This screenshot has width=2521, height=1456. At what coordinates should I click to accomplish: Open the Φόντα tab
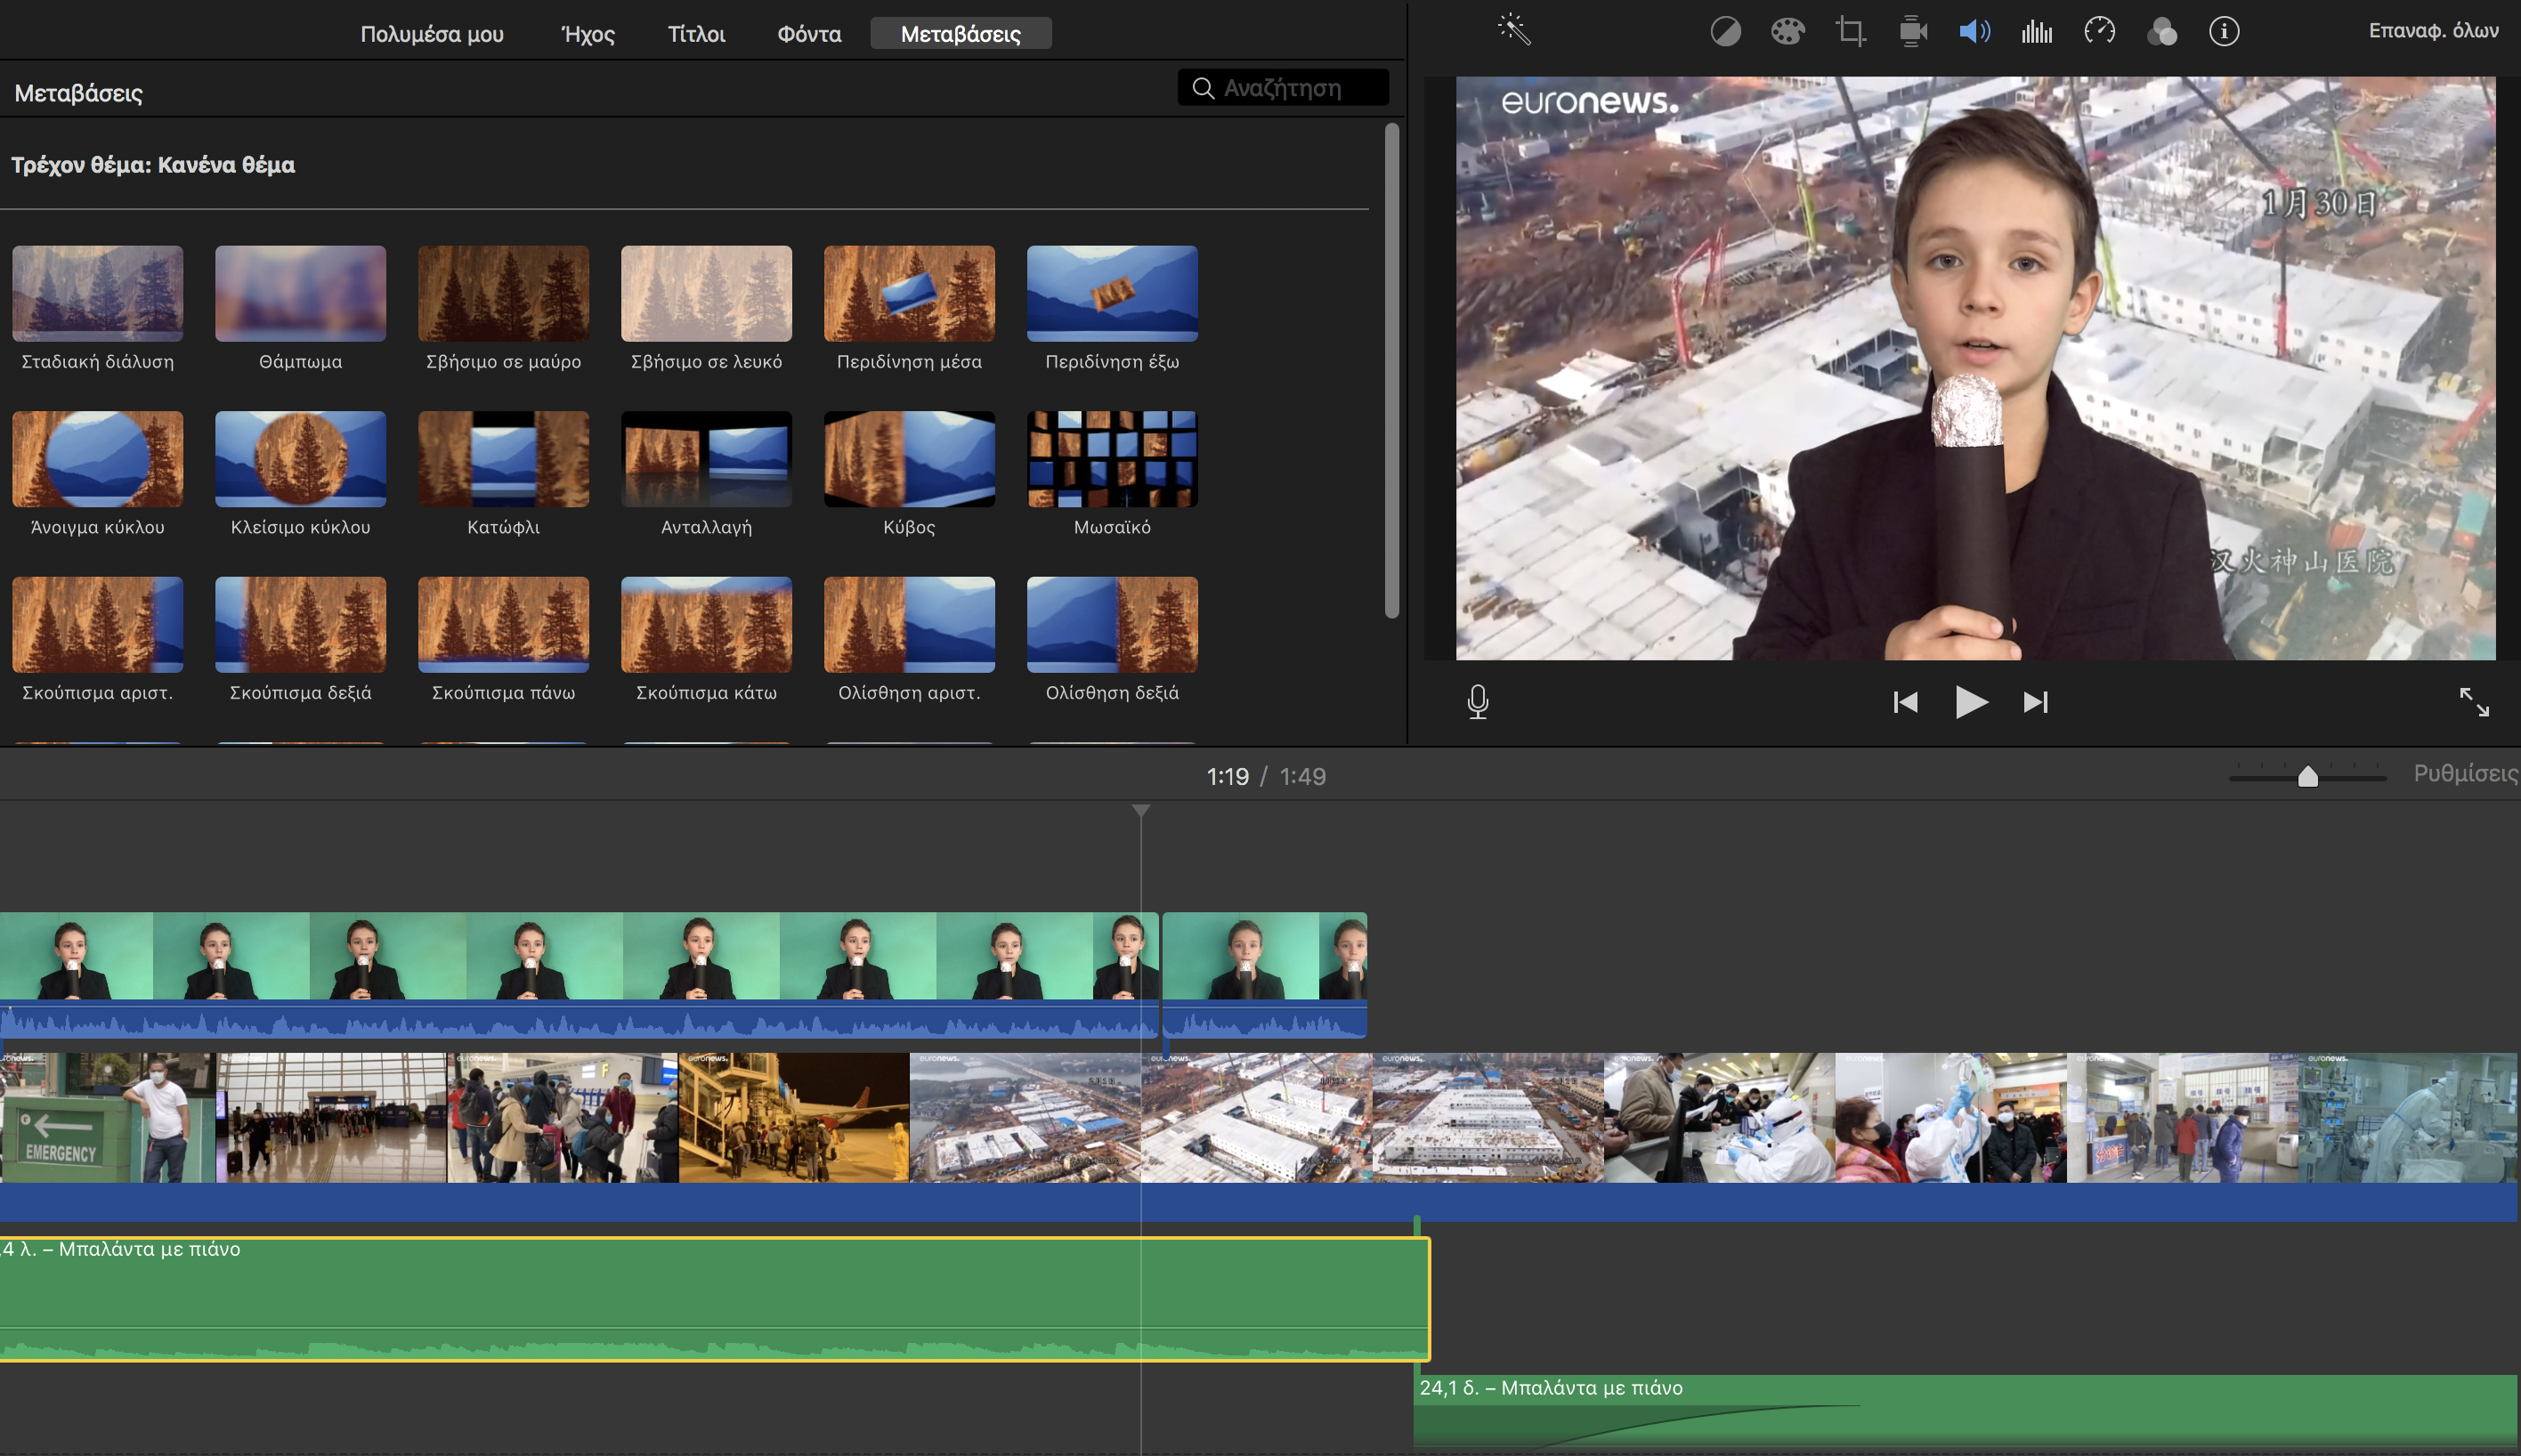click(x=809, y=34)
